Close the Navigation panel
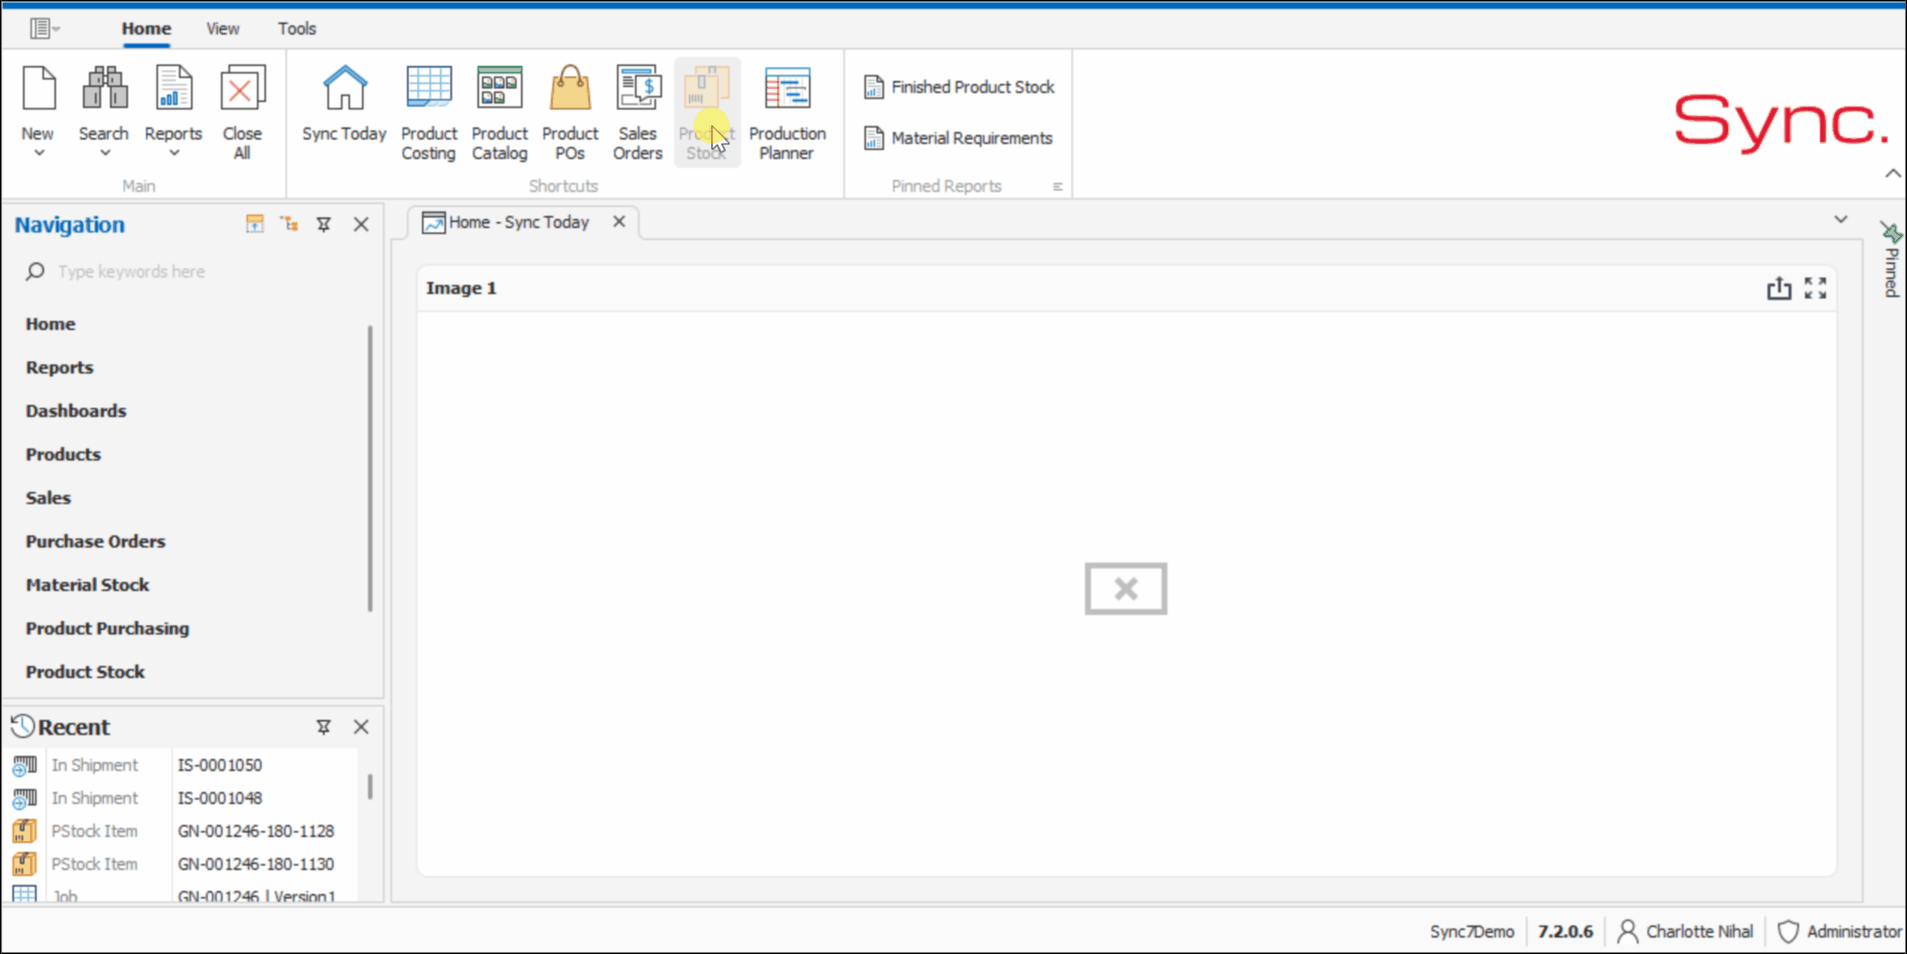 pyautogui.click(x=361, y=225)
